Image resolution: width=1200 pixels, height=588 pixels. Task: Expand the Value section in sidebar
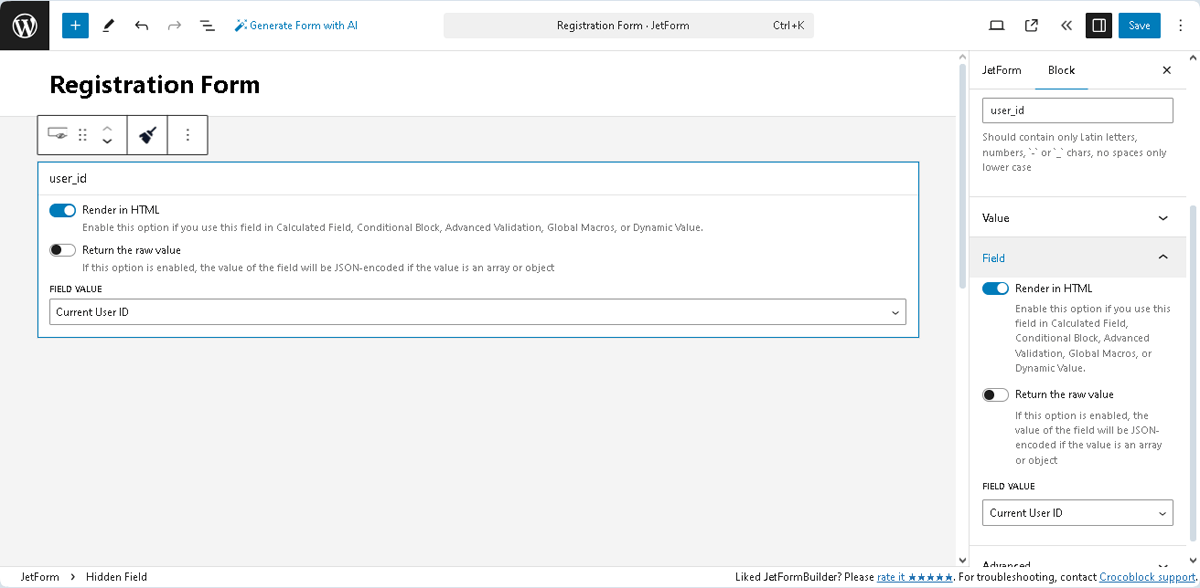tap(1077, 217)
